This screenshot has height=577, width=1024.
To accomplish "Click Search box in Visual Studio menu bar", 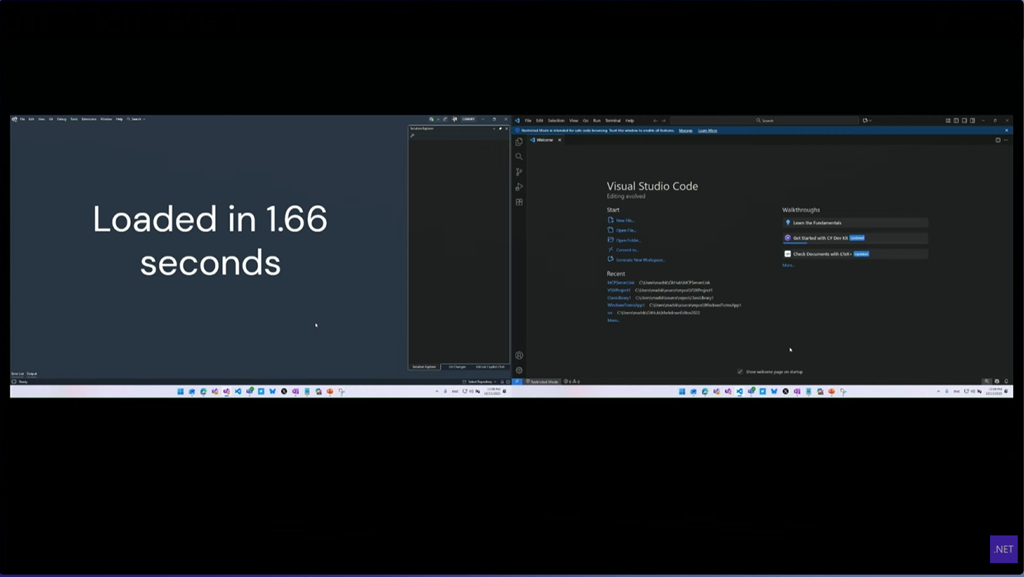I will pyautogui.click(x=136, y=119).
